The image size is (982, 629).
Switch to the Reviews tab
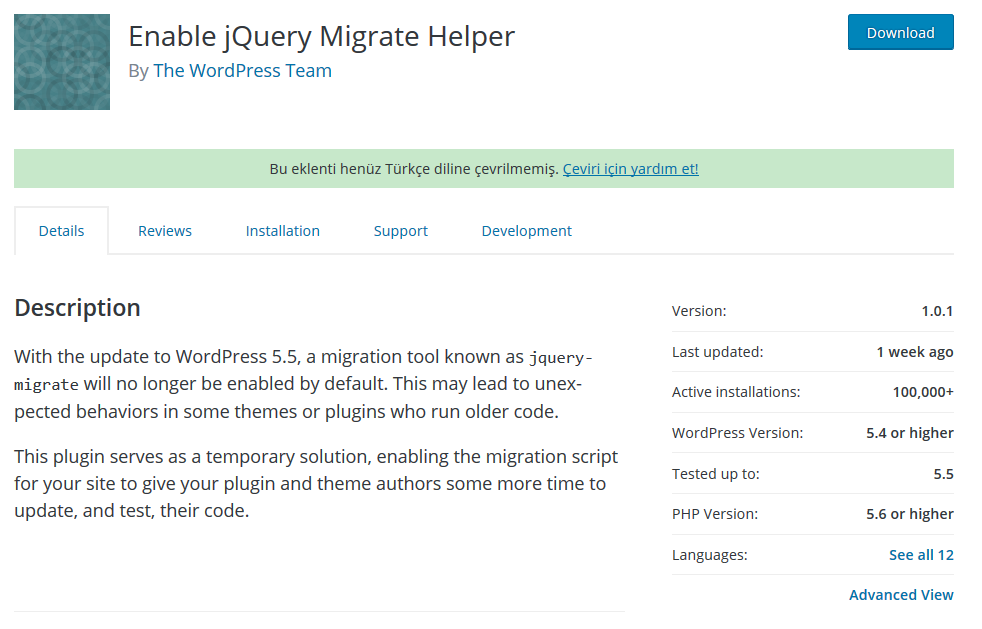point(165,231)
